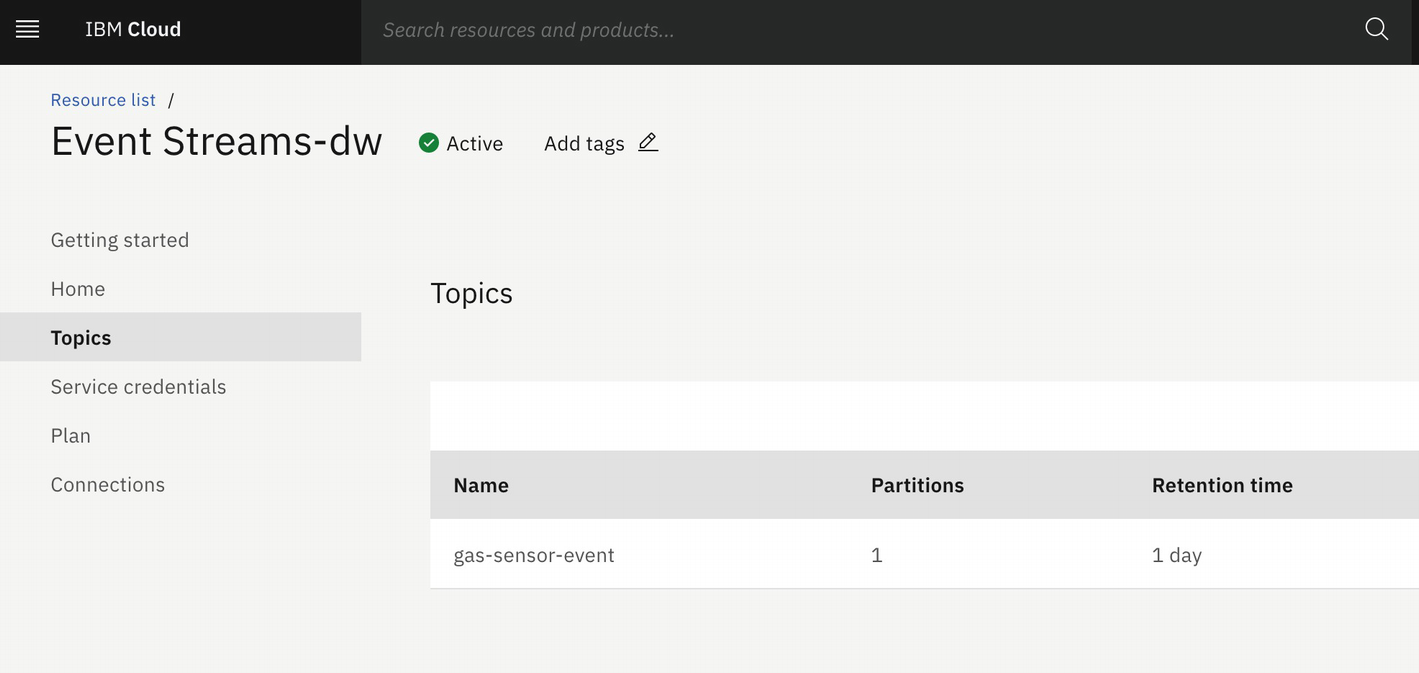Open the Plan sidebar item
This screenshot has width=1419, height=673.
71,436
